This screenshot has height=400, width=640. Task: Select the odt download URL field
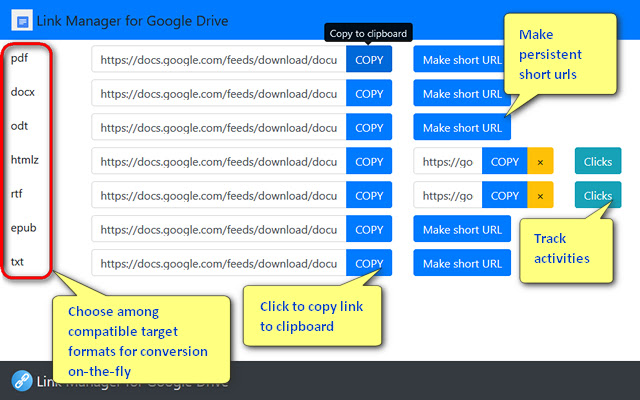pyautogui.click(x=219, y=127)
